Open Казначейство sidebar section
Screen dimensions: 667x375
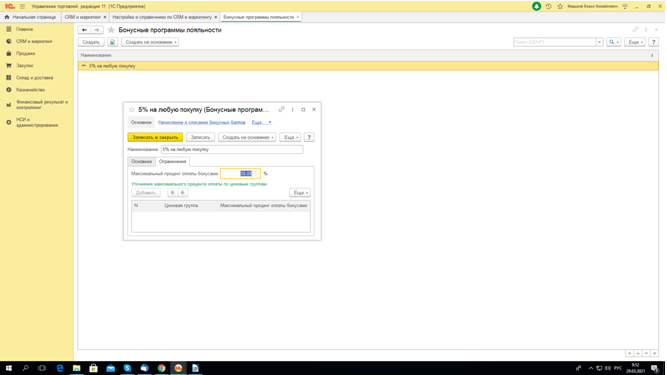pyautogui.click(x=30, y=90)
